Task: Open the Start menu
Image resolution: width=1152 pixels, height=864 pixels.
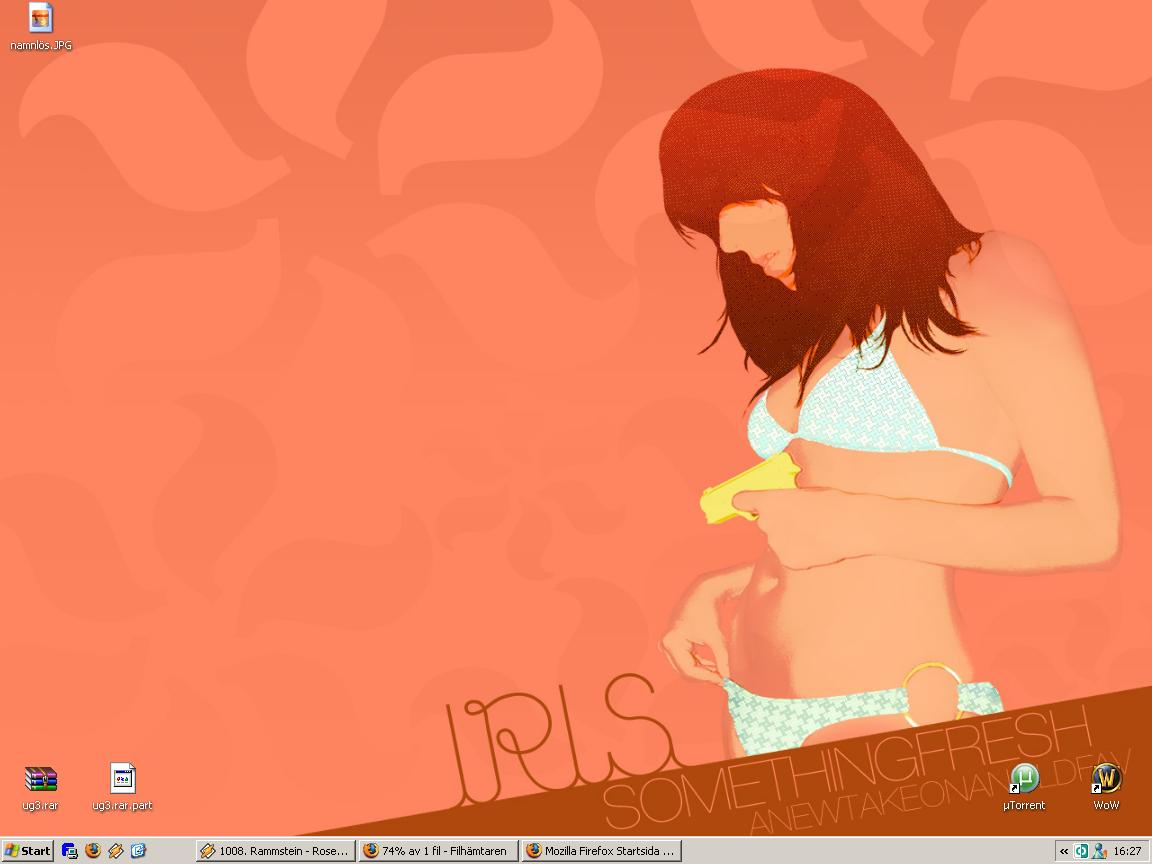Action: click(x=28, y=851)
